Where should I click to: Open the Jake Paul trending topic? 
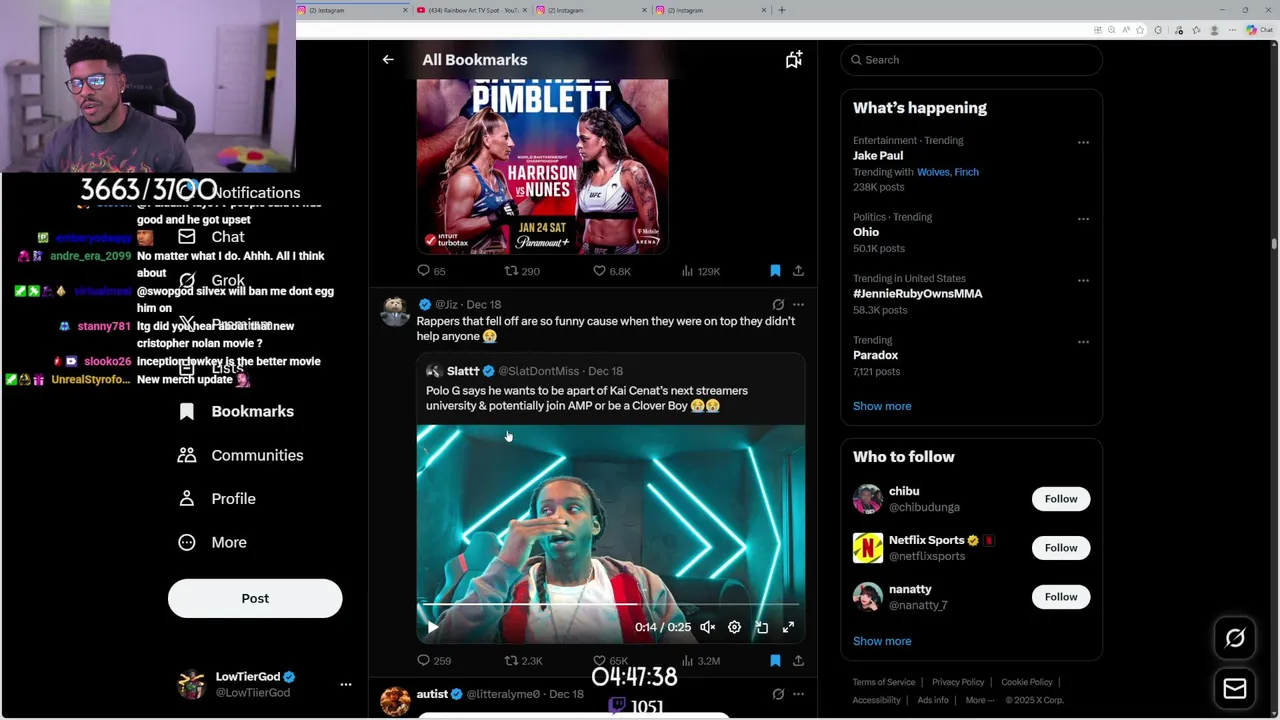tap(878, 156)
